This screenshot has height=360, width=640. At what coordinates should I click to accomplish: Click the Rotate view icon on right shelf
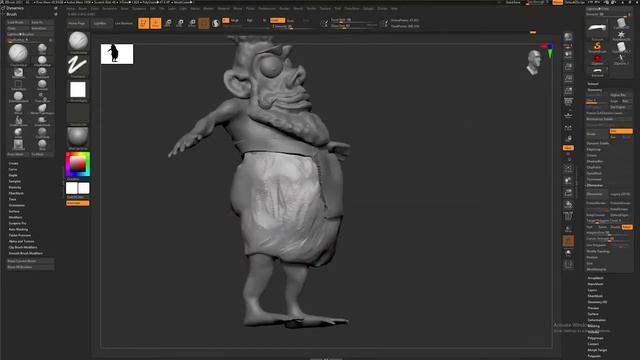[x=568, y=204]
